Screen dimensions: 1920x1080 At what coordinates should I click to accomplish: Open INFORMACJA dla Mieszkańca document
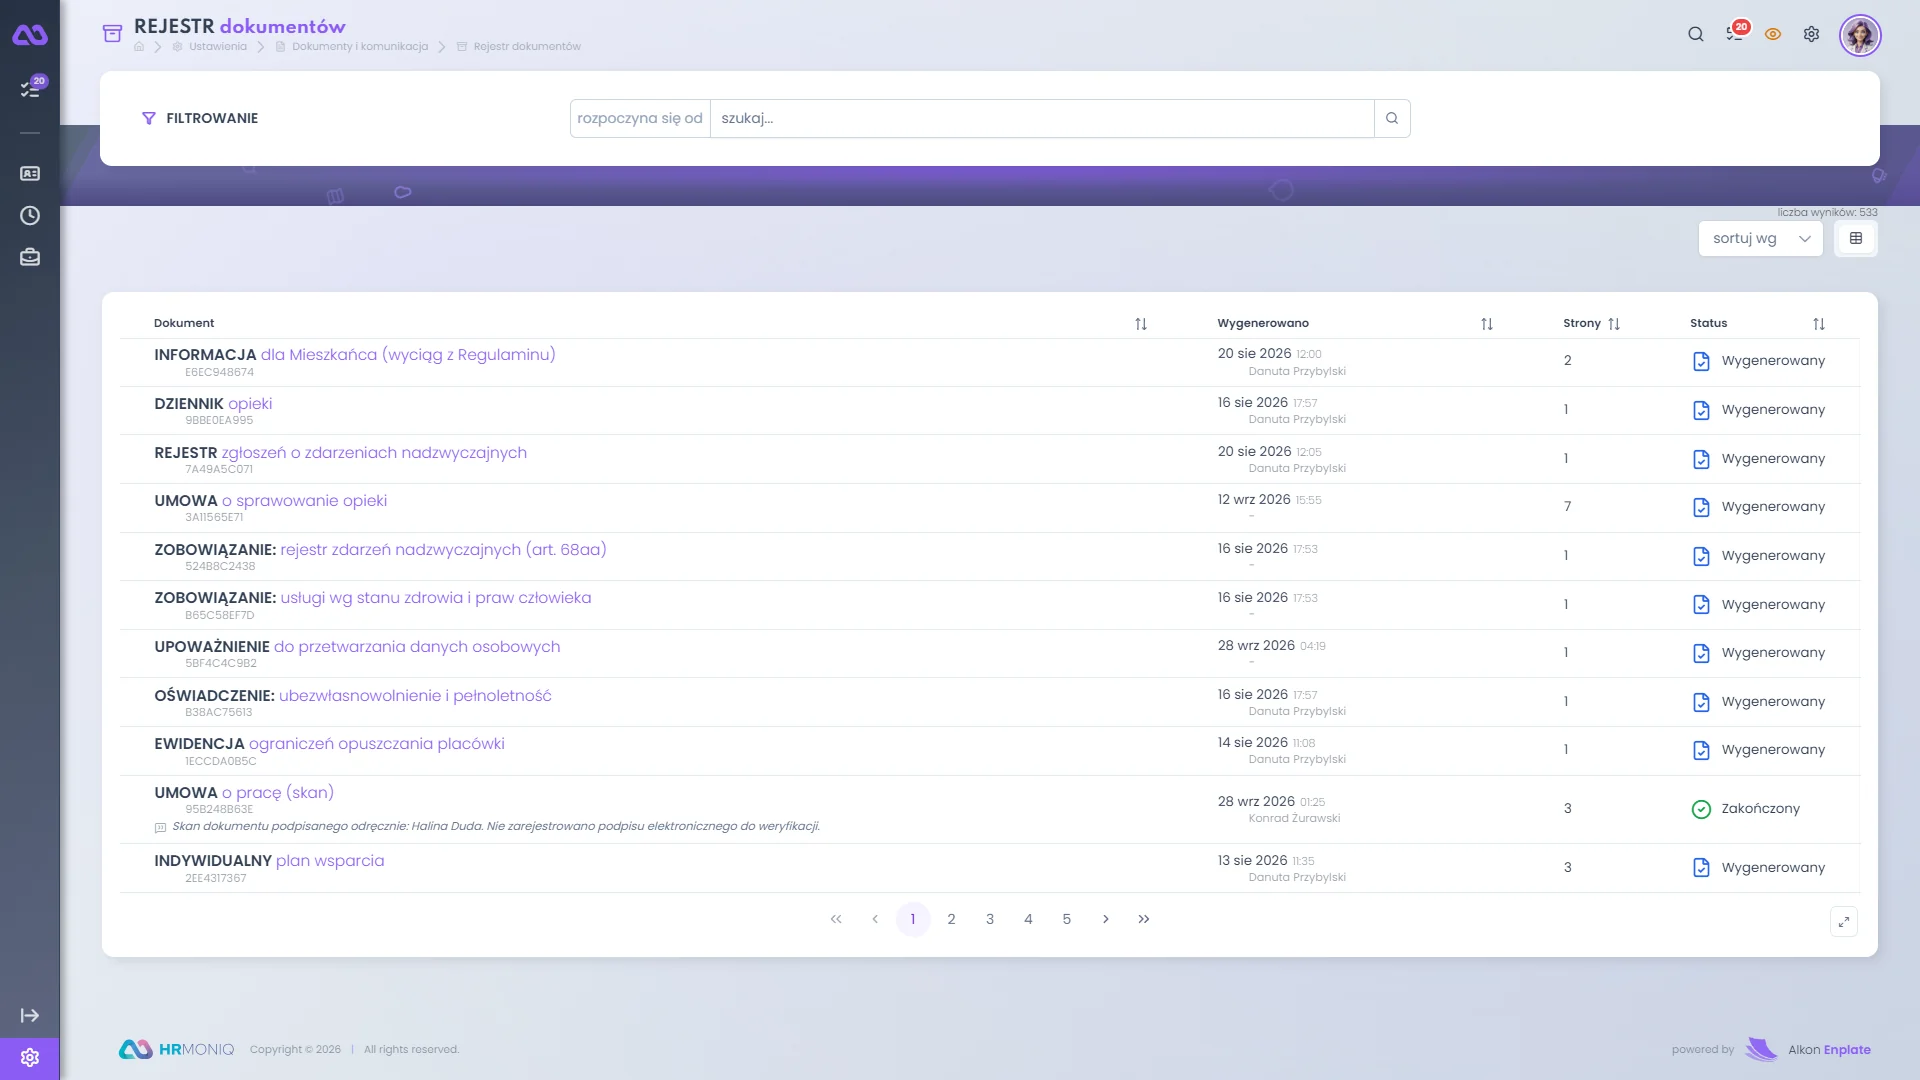355,355
